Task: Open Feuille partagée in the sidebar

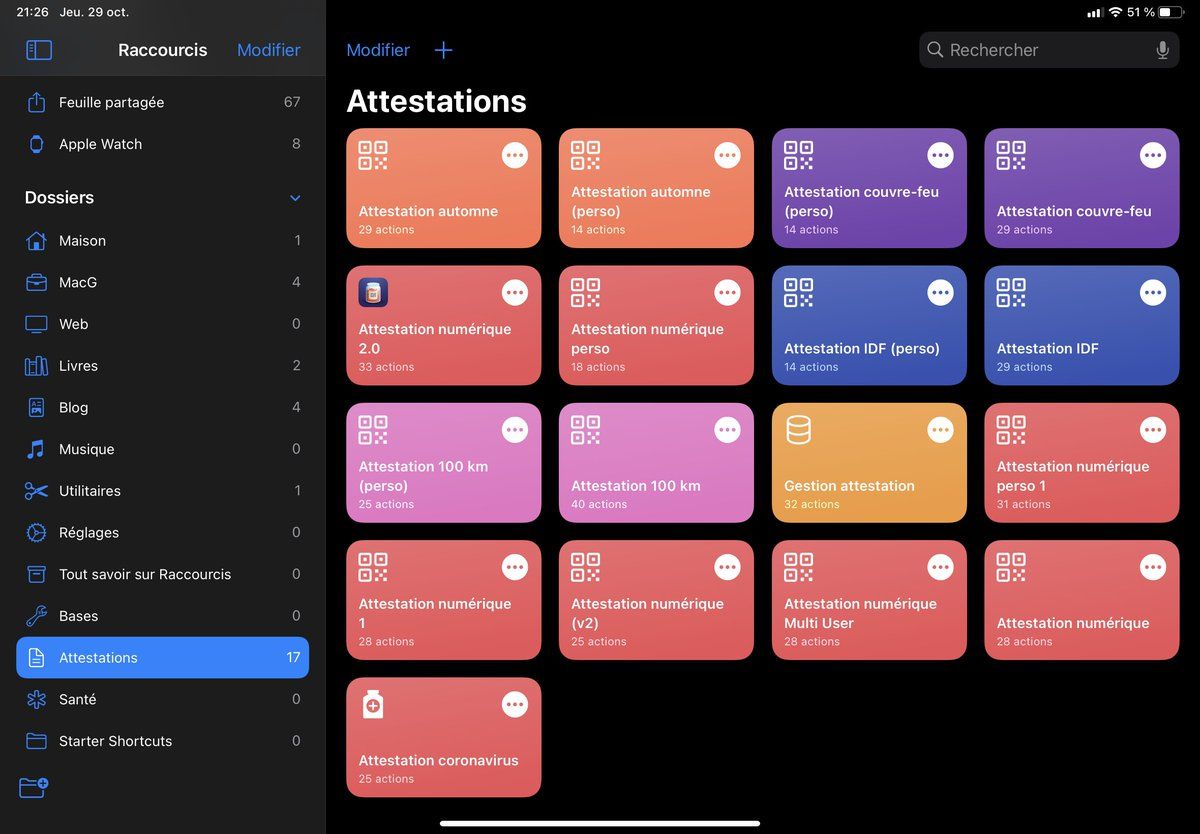Action: tap(163, 102)
